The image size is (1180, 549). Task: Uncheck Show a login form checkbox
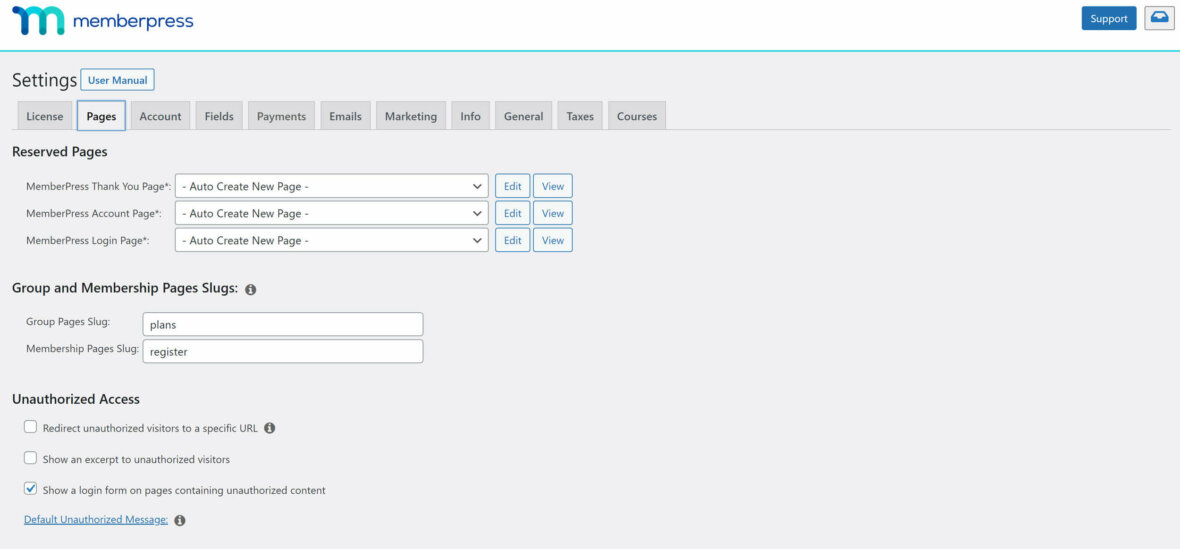pos(30,489)
